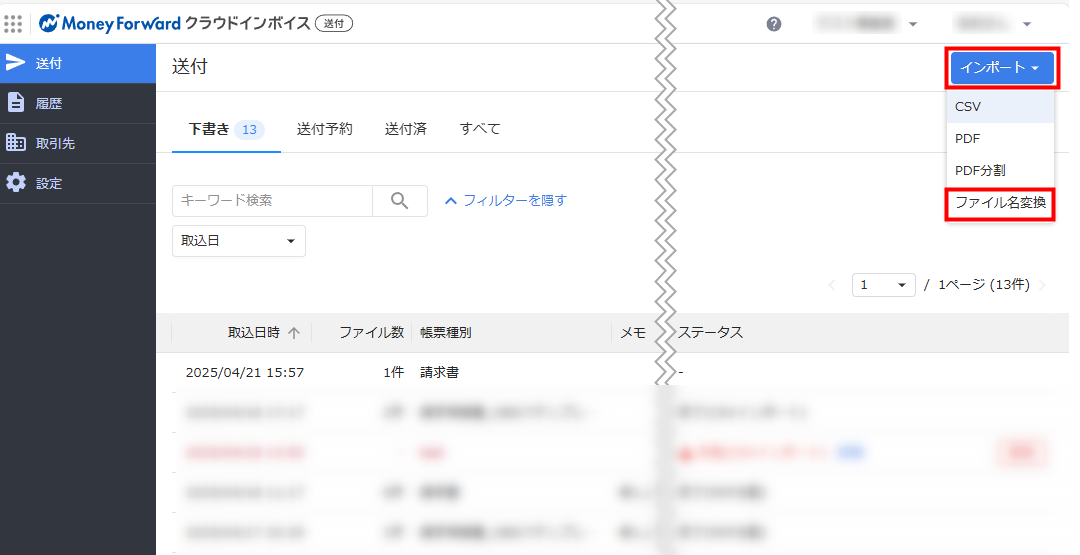Switch to the すべて tab
Screen dimensions: 1080x555
479,129
